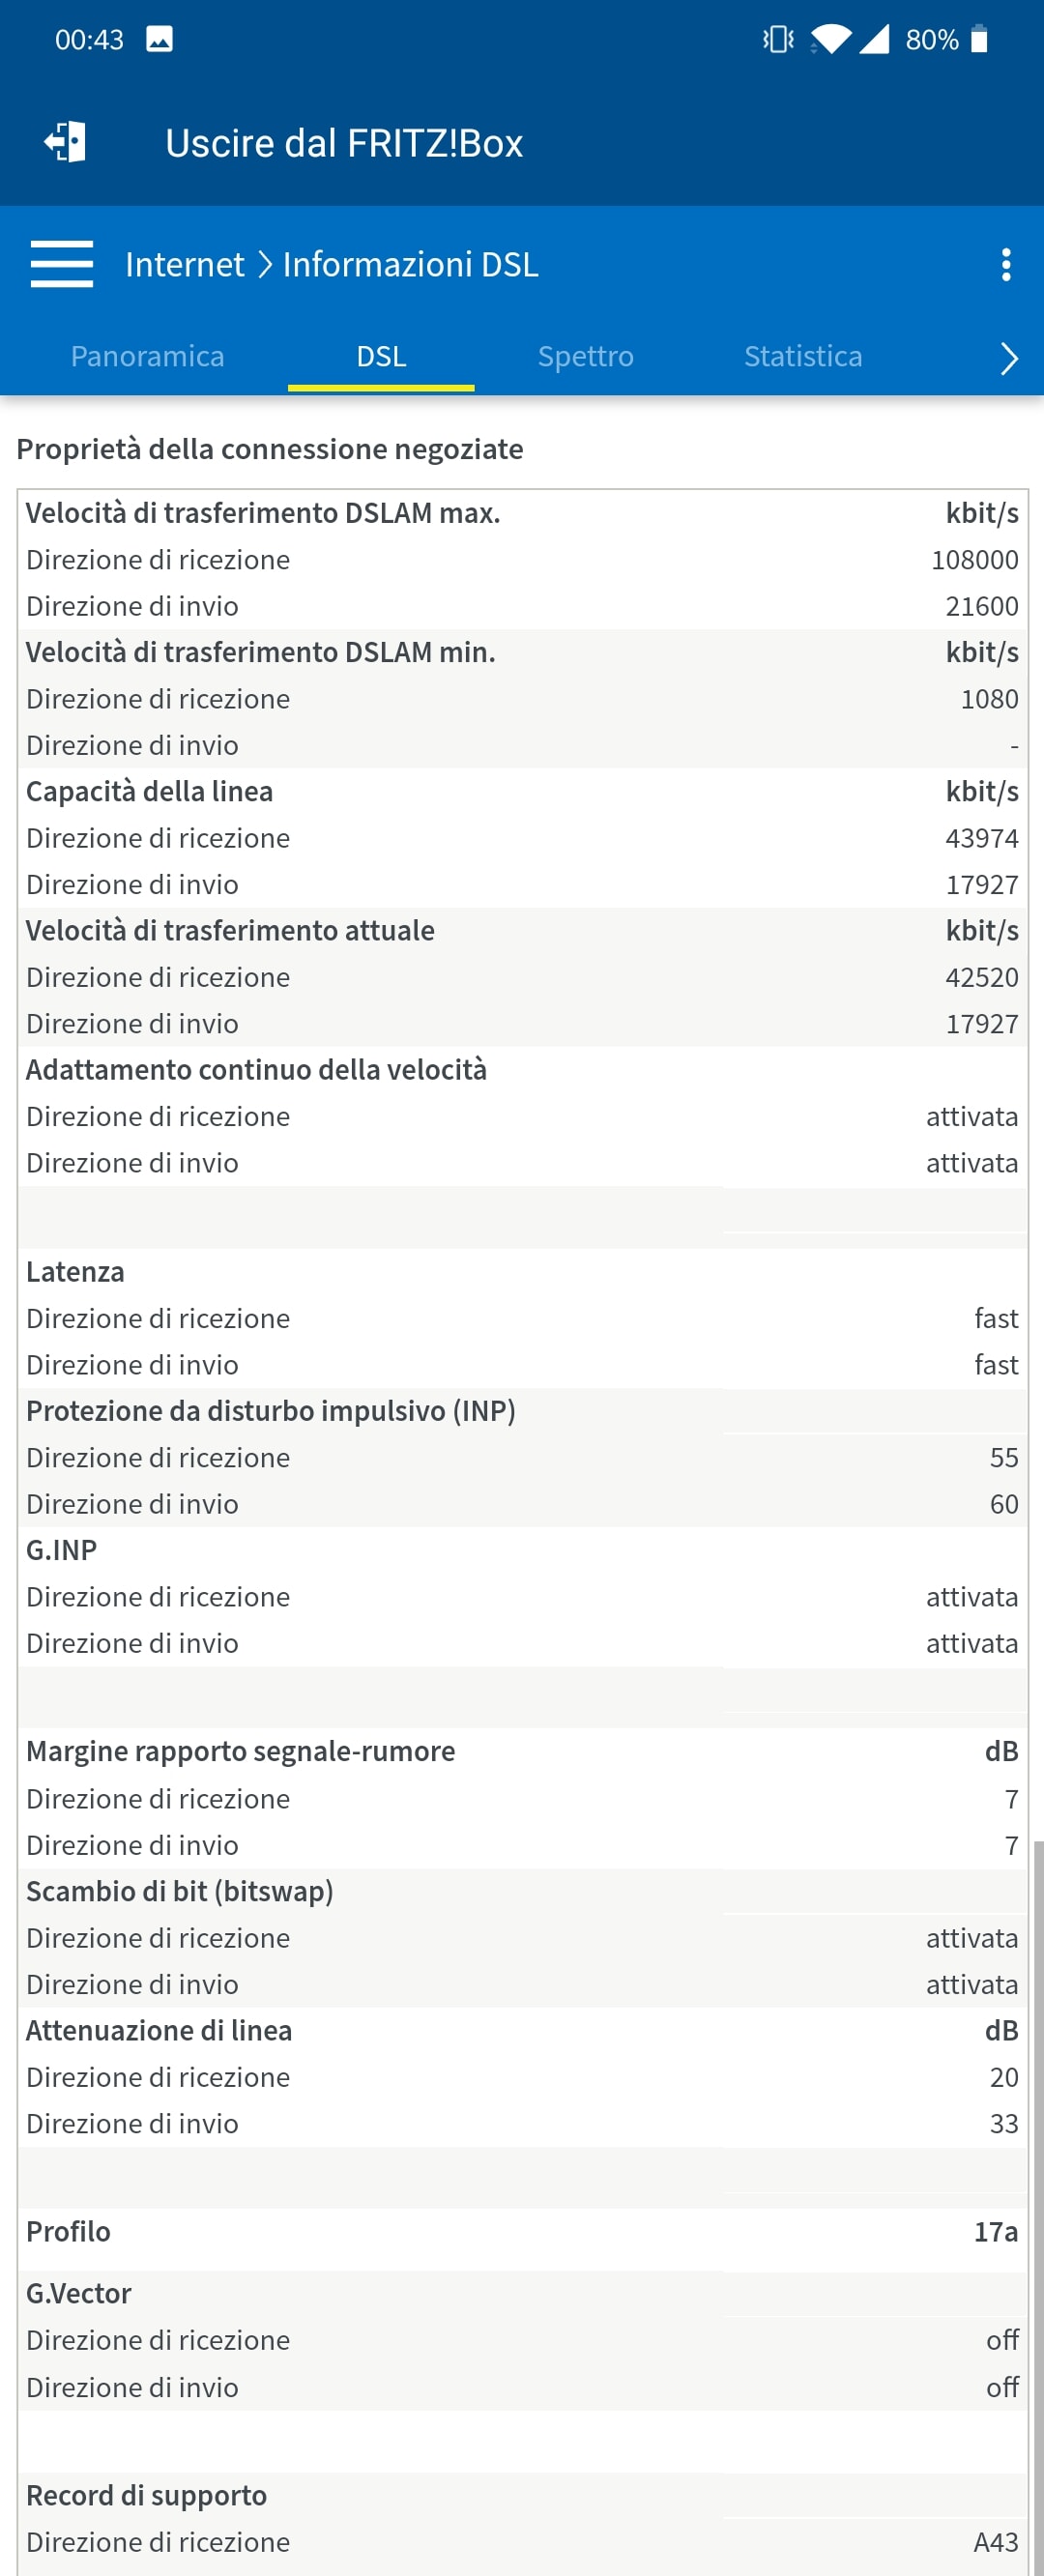Tap the Internet breadcrumb link
Image resolution: width=1044 pixels, height=2576 pixels.
point(184,264)
